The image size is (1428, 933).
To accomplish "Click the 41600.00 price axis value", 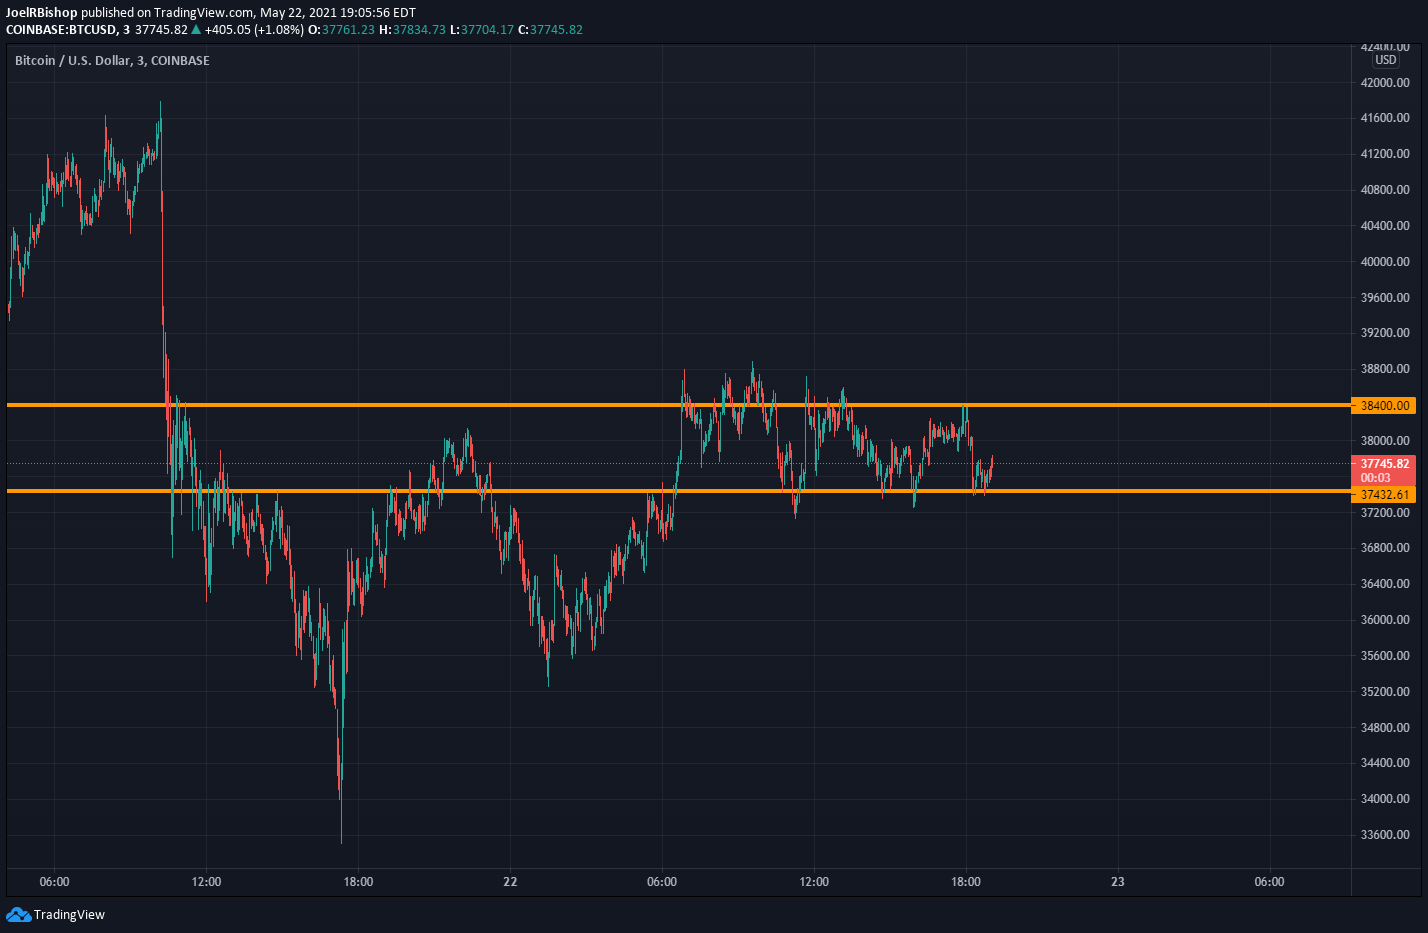I will [1385, 118].
